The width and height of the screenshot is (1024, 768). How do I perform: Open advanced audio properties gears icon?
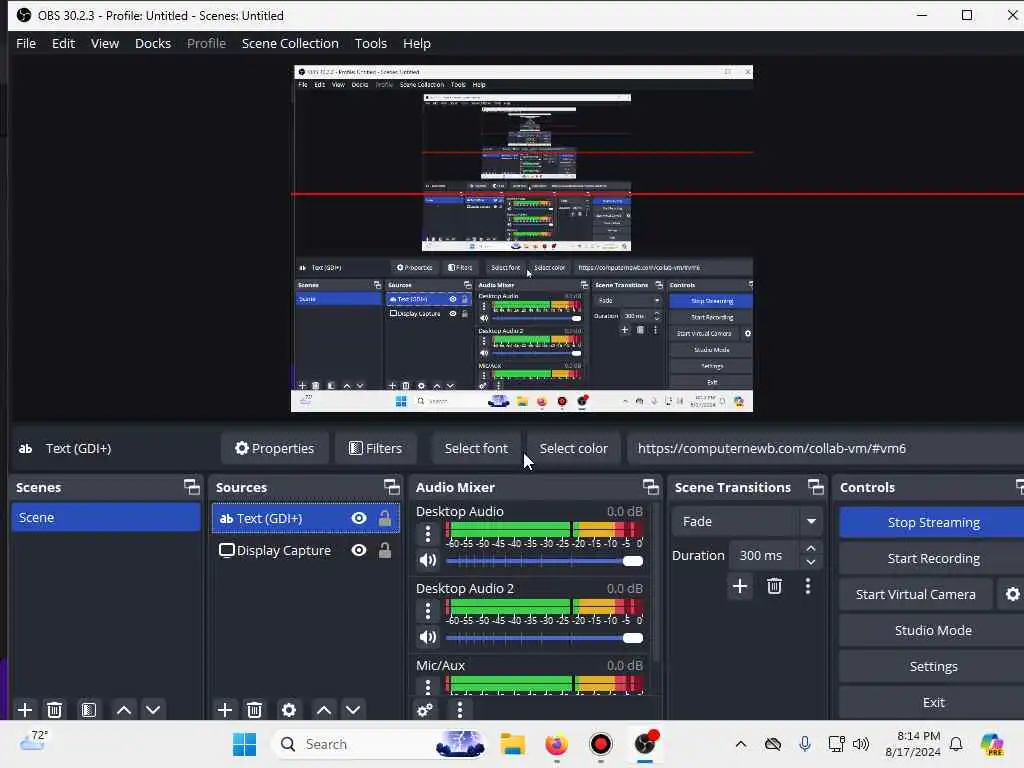424,710
